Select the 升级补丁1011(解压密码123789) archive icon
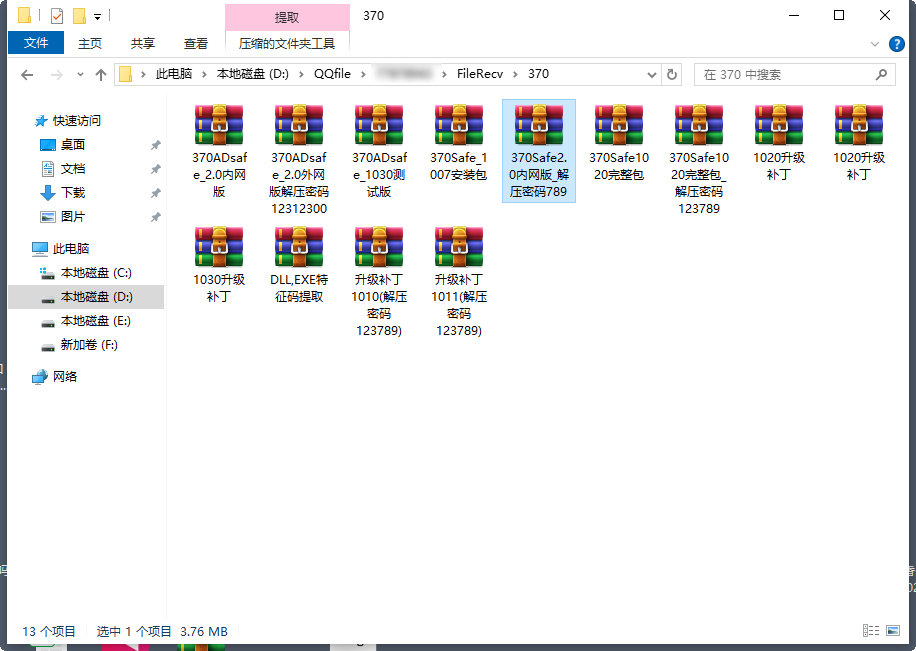 click(459, 247)
